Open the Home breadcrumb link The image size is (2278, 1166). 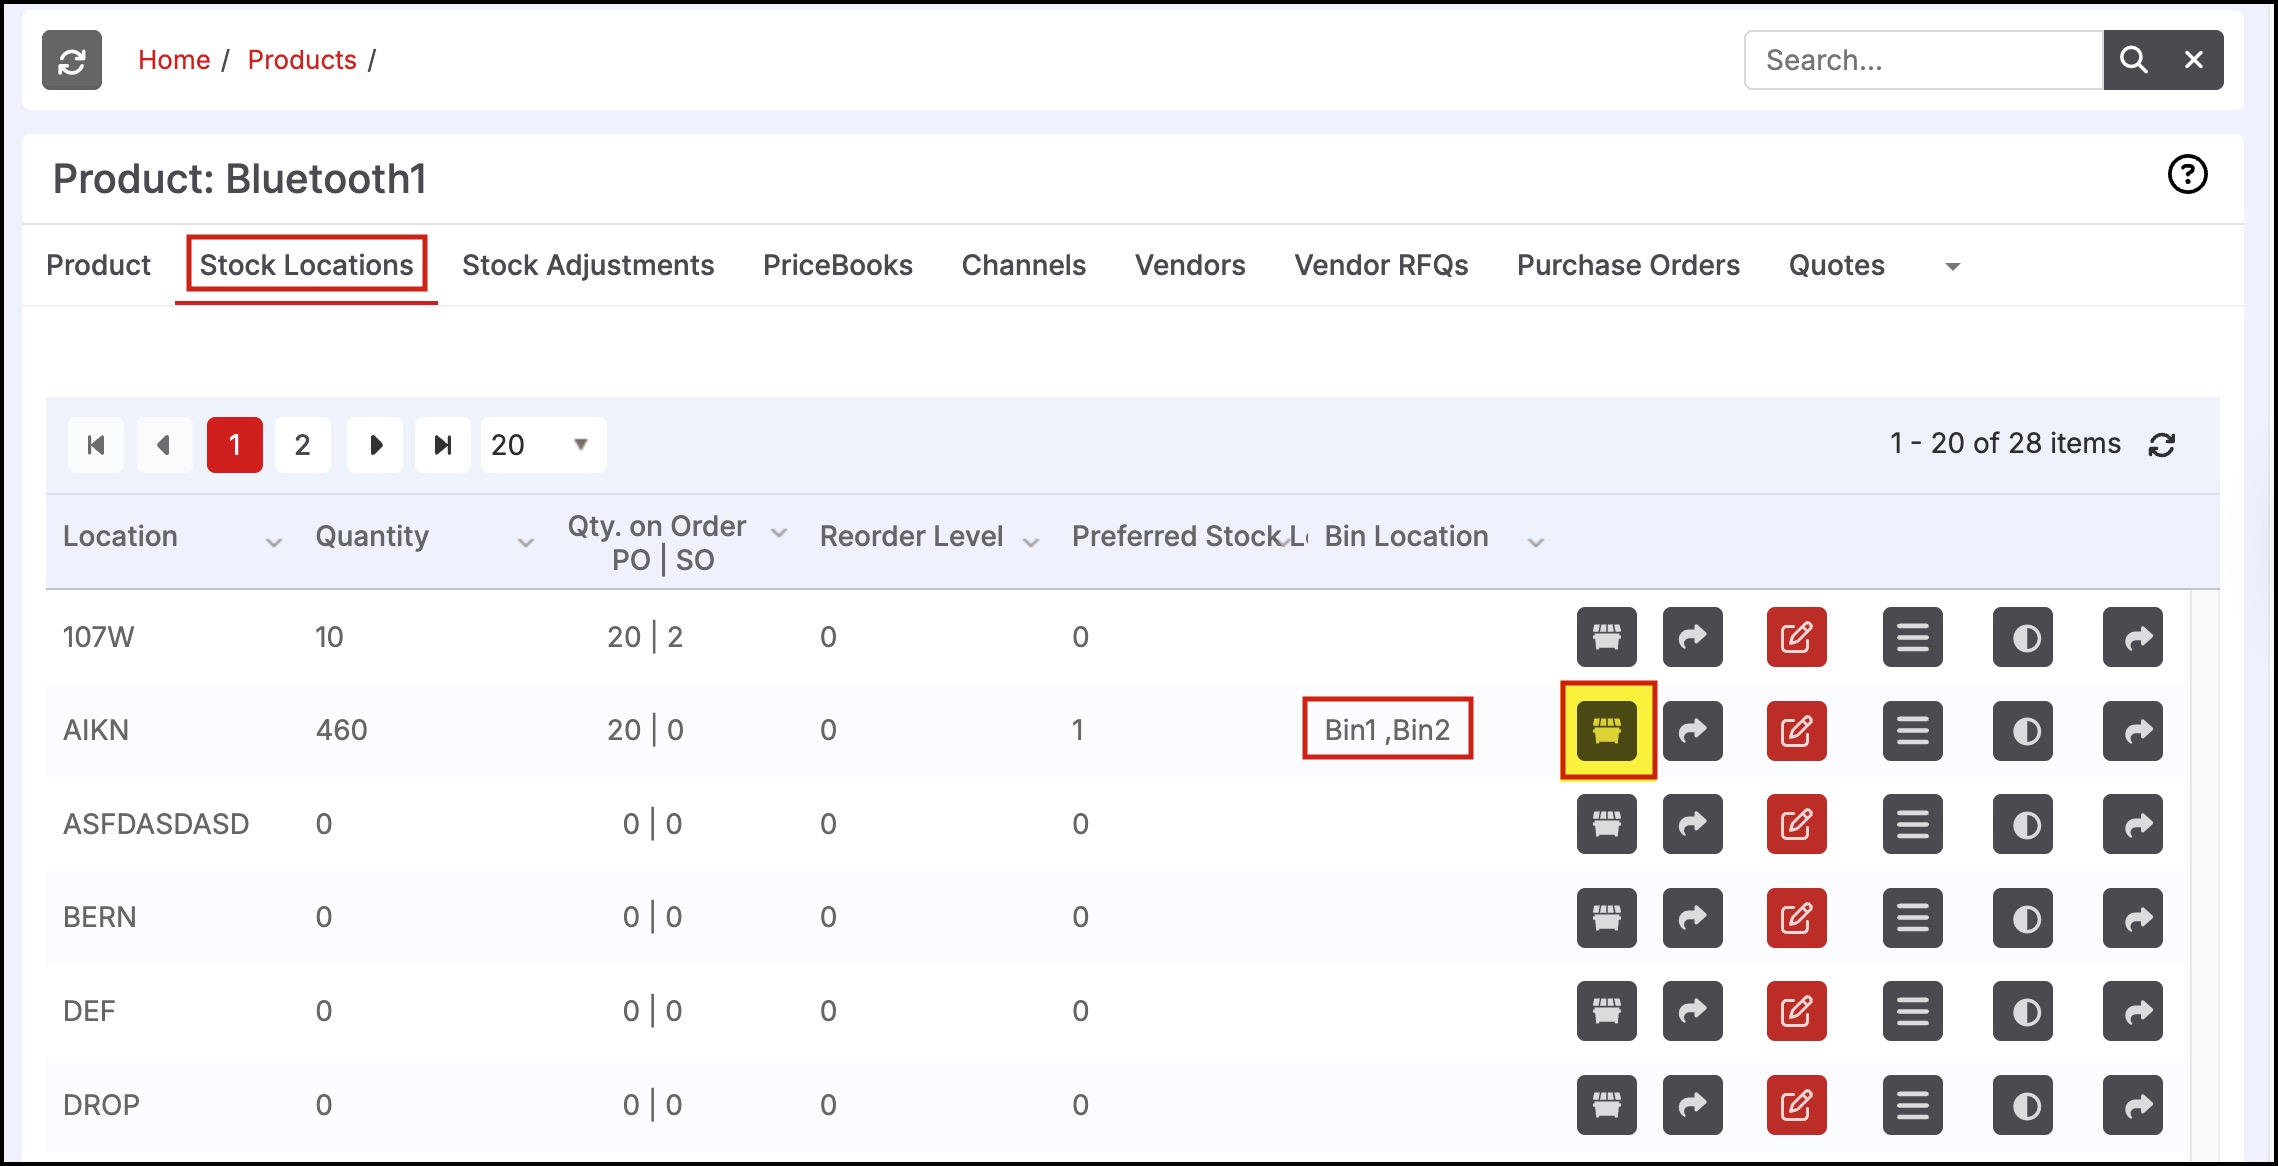pos(174,60)
